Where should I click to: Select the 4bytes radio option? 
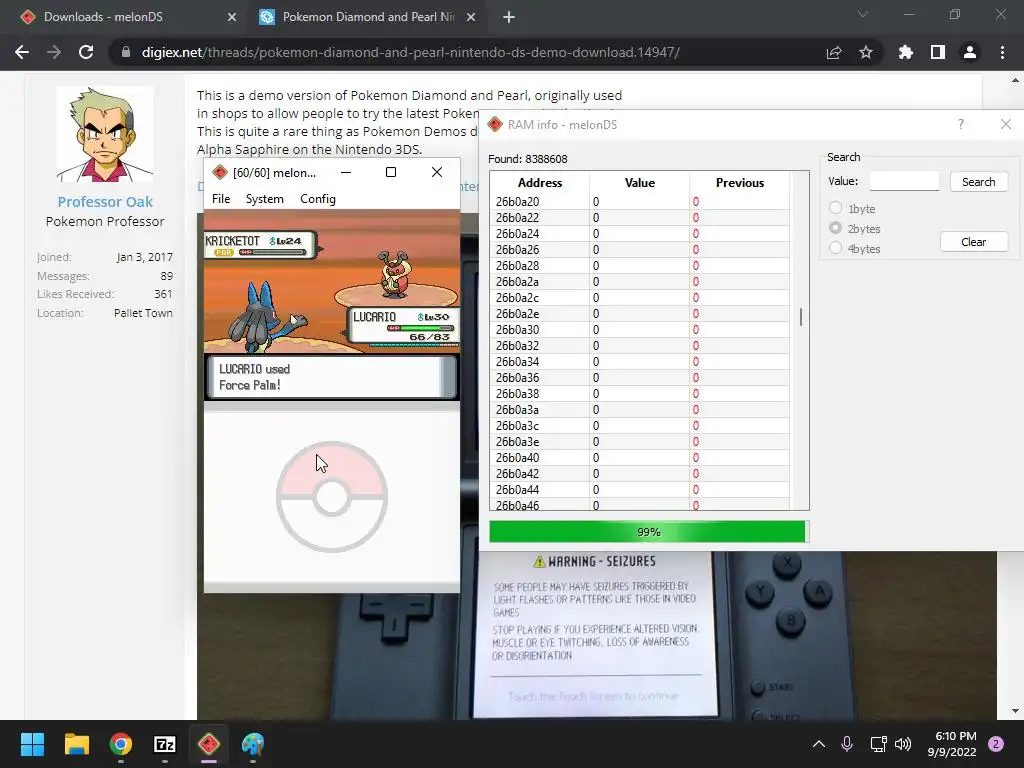pos(835,248)
